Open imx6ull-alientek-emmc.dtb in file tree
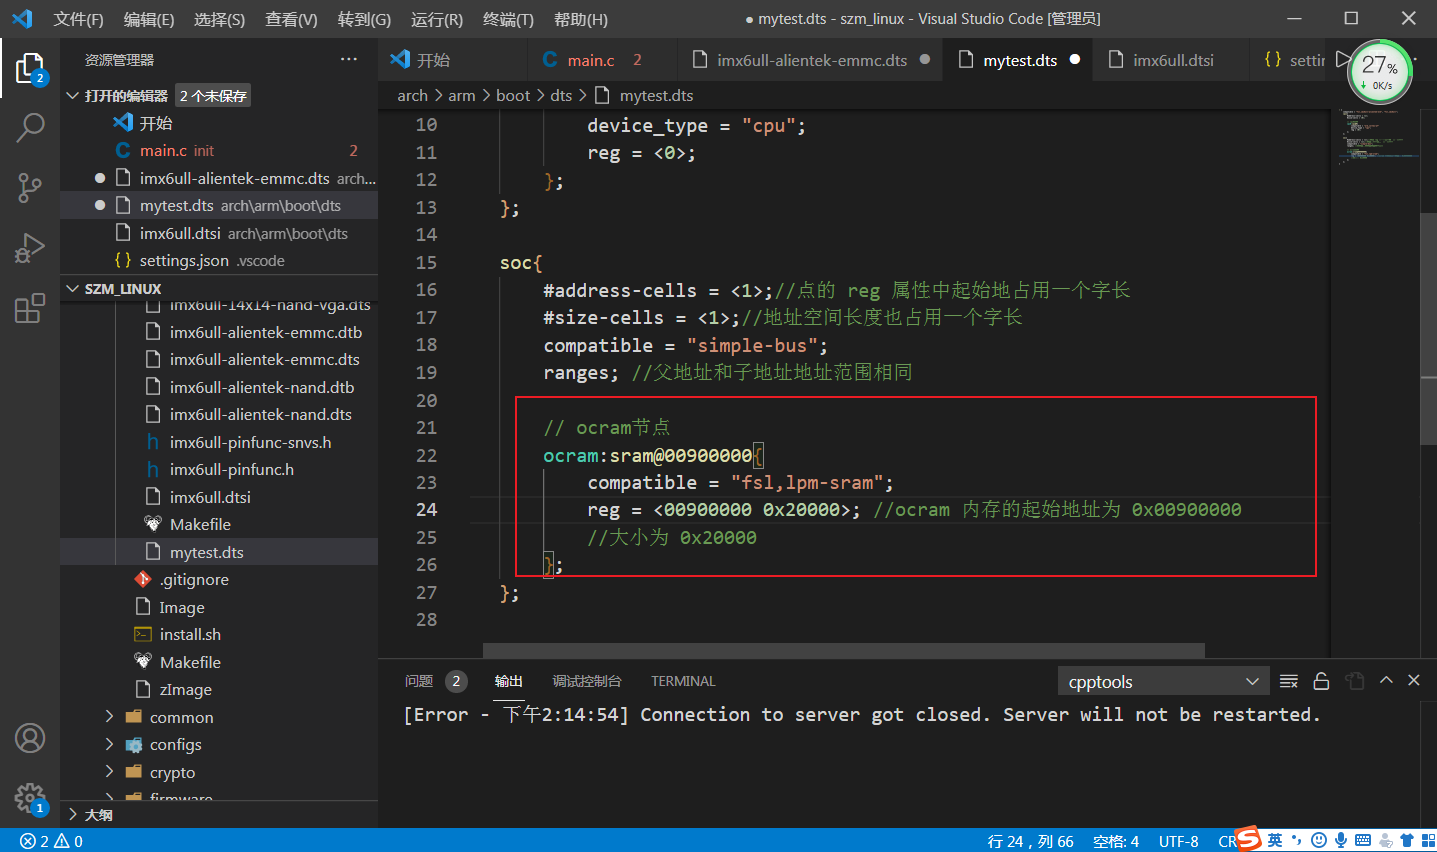Screen dimensions: 1437x852 219,332
